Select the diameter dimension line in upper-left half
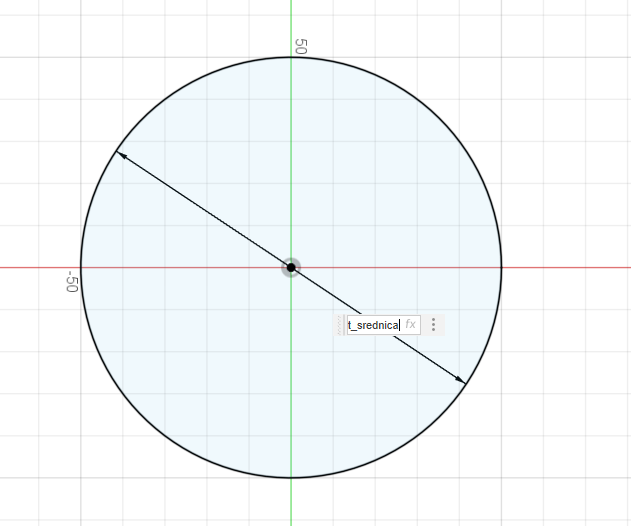Viewport: 631px width, 526px height. coord(200,207)
